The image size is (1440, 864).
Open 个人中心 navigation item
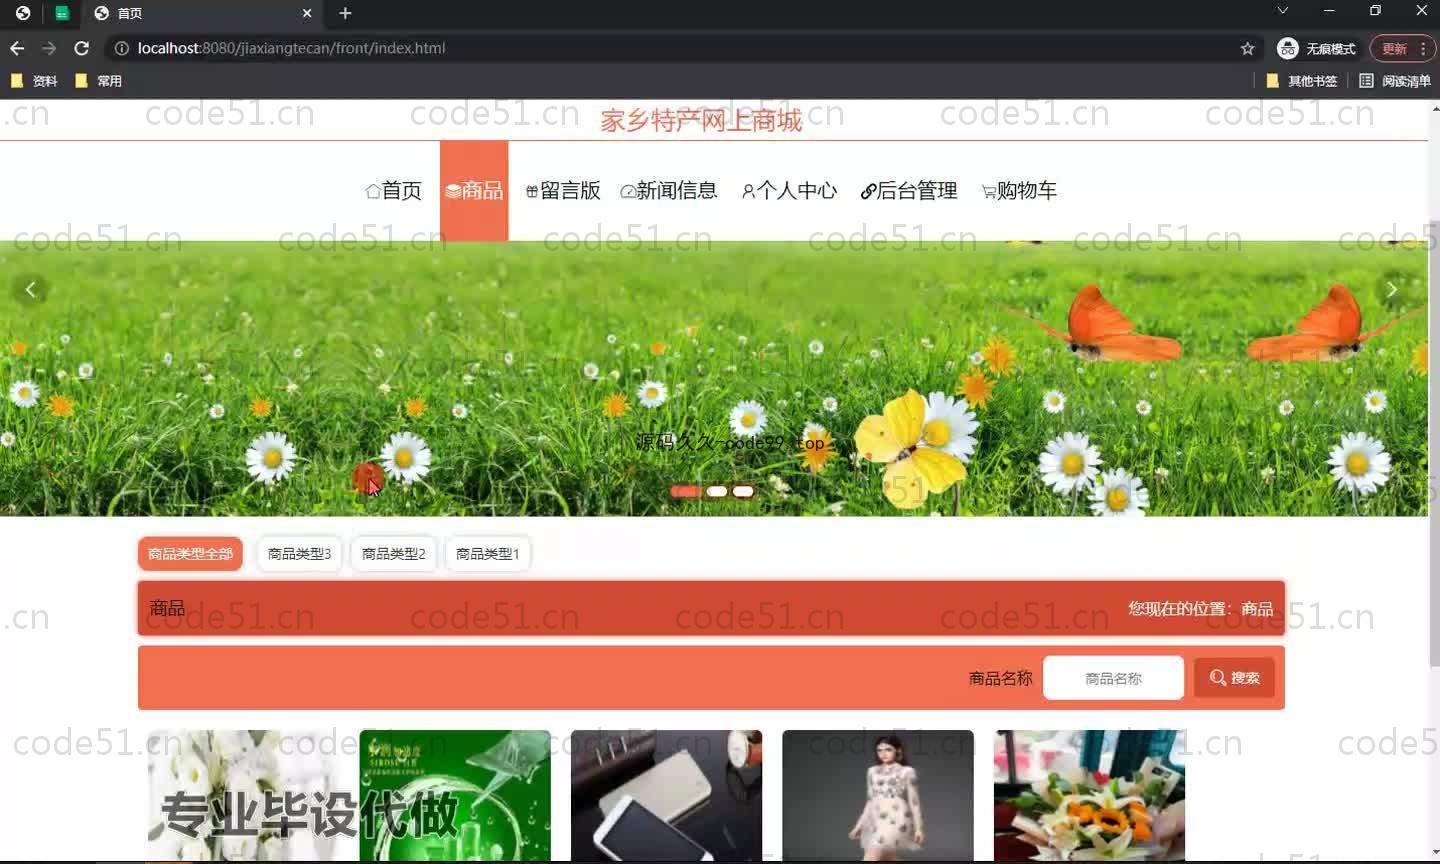[789, 190]
